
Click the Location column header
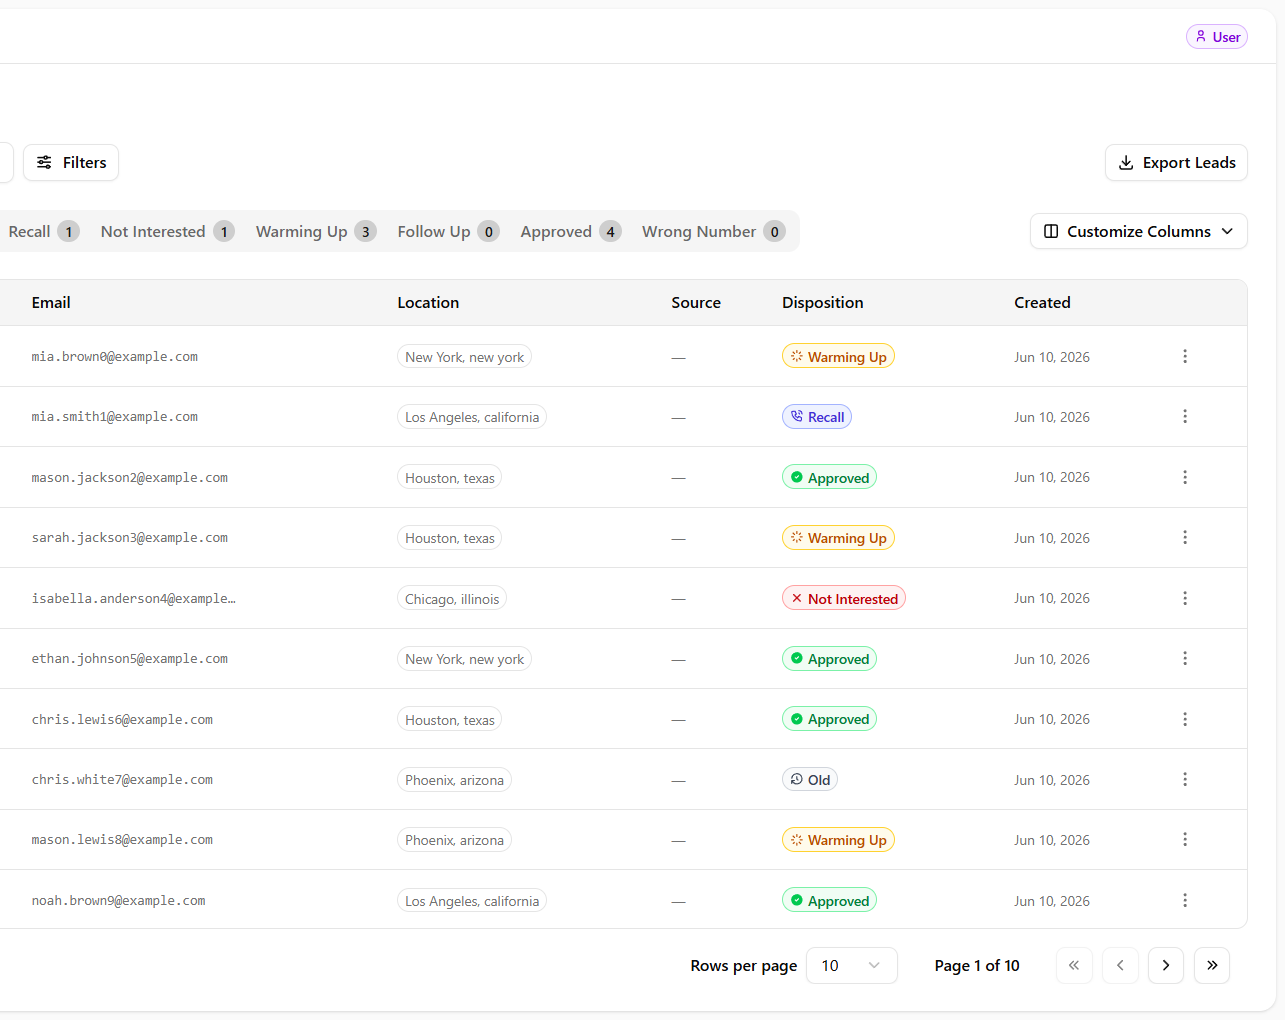coord(428,302)
